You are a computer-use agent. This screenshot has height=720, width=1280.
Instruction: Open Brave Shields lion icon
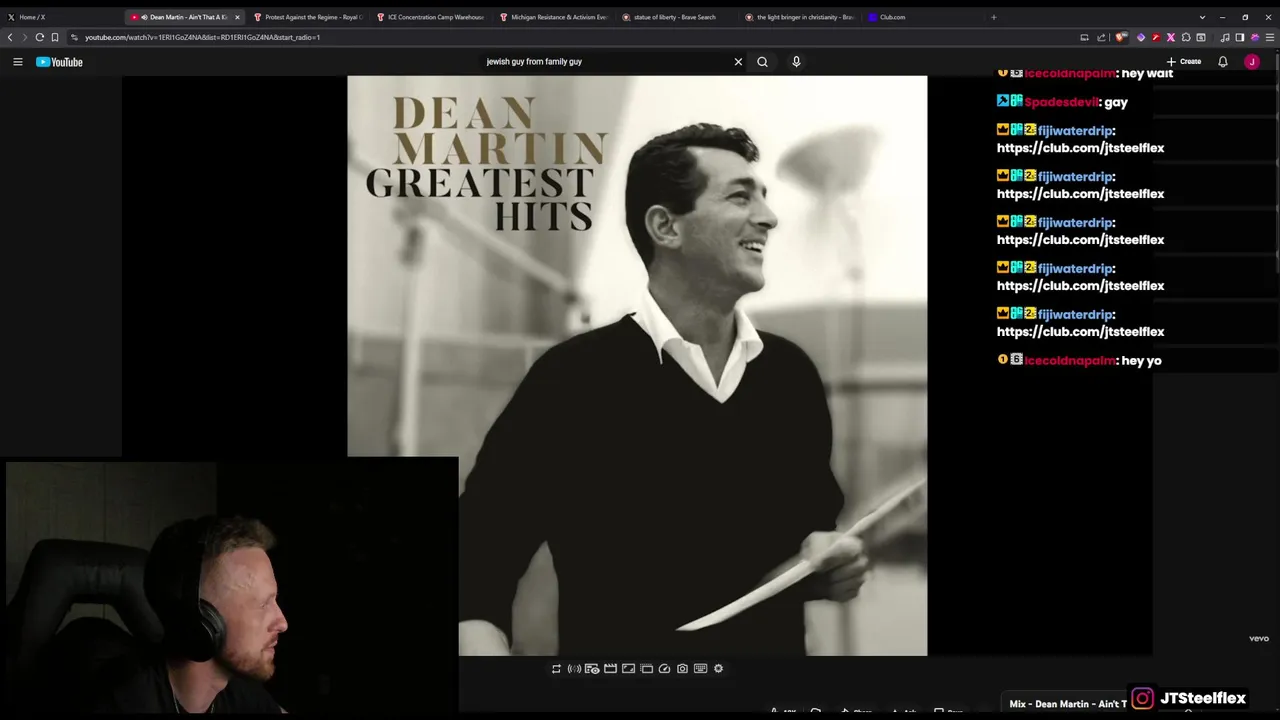[x=1122, y=37]
